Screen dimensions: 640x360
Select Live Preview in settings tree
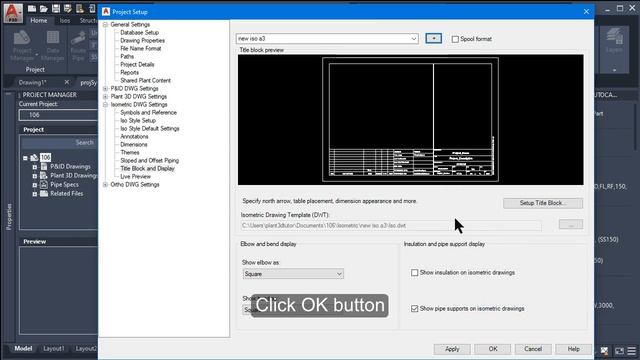tap(136, 177)
